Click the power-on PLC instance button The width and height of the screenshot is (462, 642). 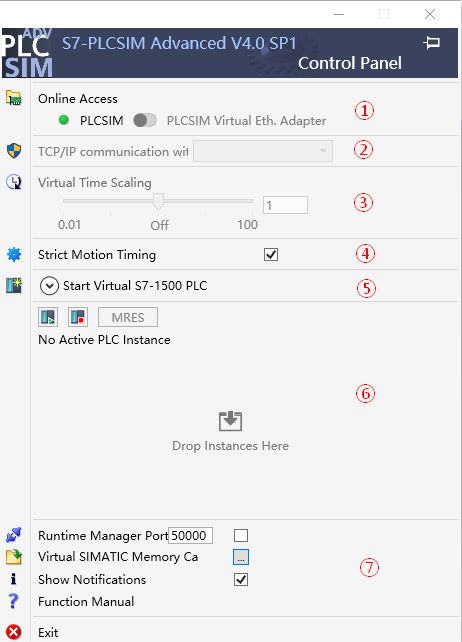coord(48,317)
